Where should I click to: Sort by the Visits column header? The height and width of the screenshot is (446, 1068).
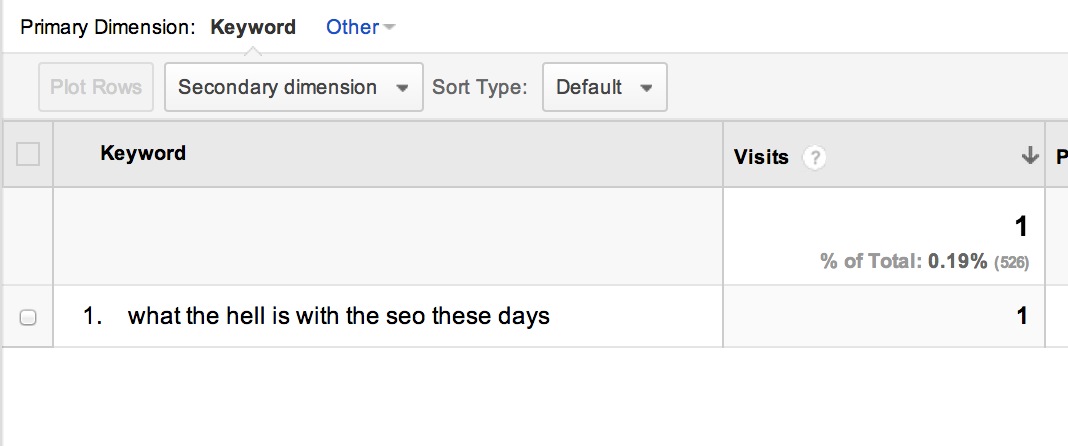761,157
